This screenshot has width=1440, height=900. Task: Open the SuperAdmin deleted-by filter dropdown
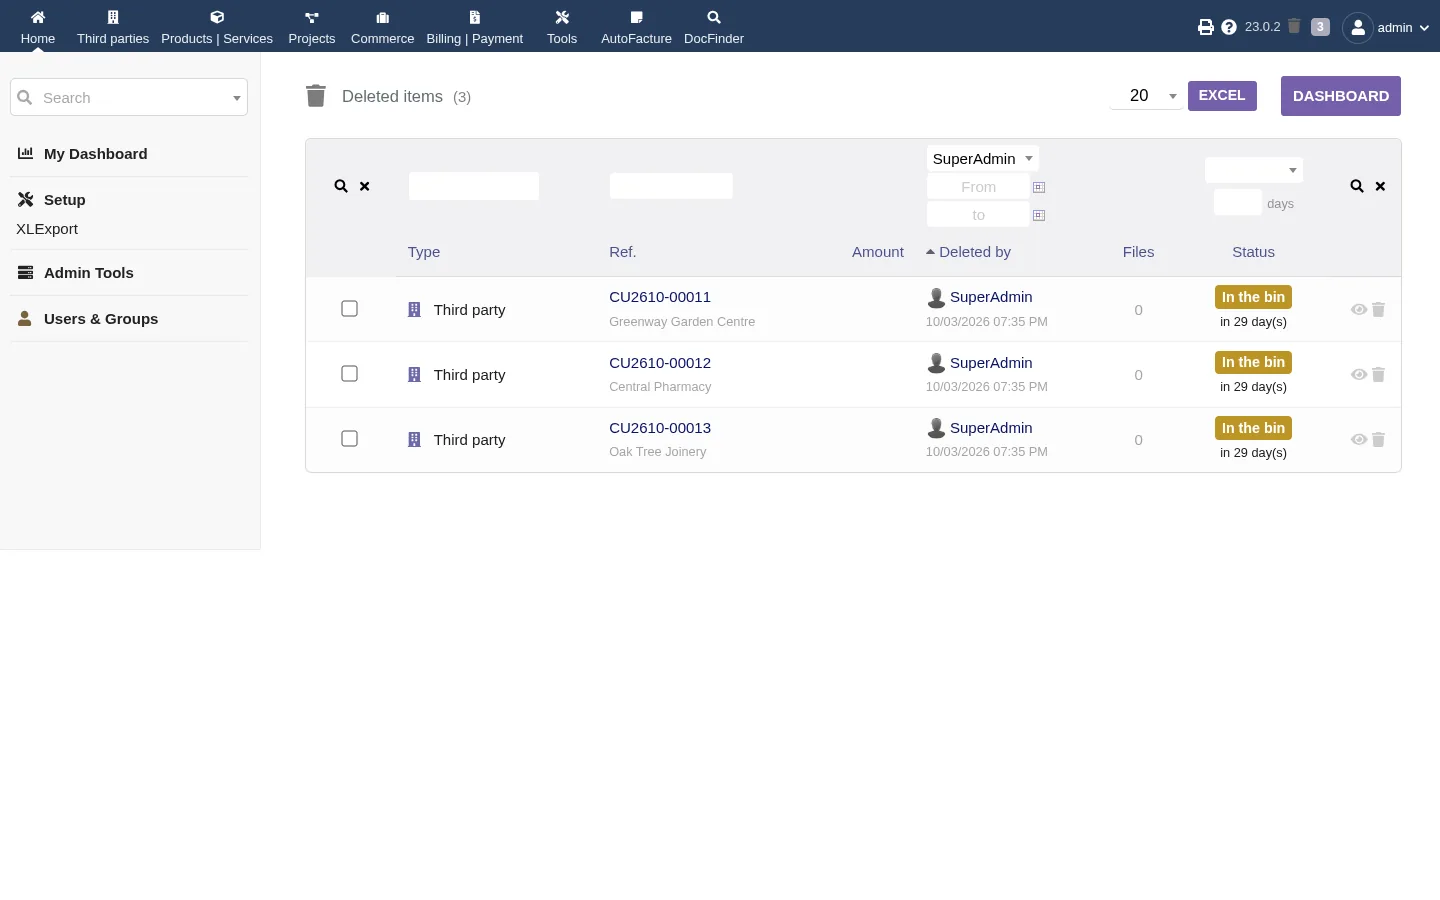(x=982, y=159)
